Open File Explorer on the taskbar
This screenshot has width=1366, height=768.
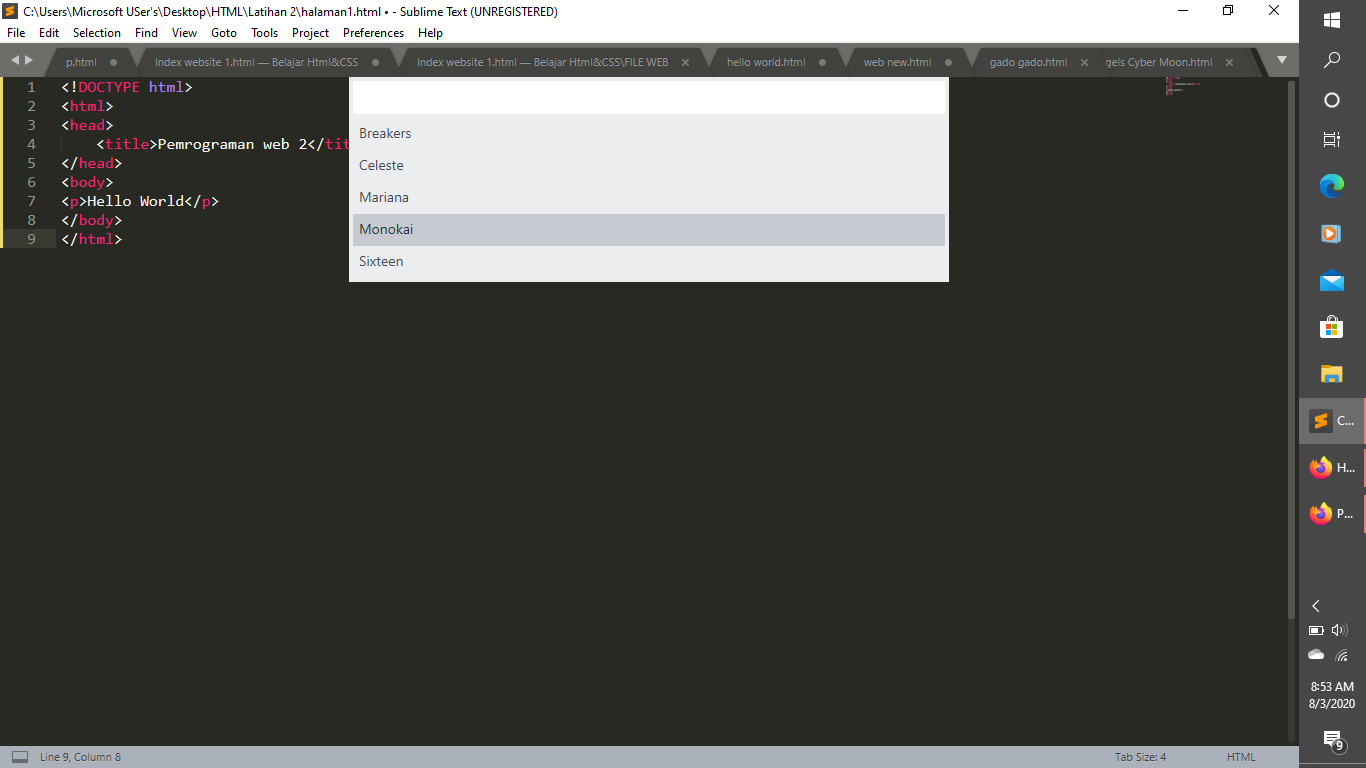point(1332,374)
